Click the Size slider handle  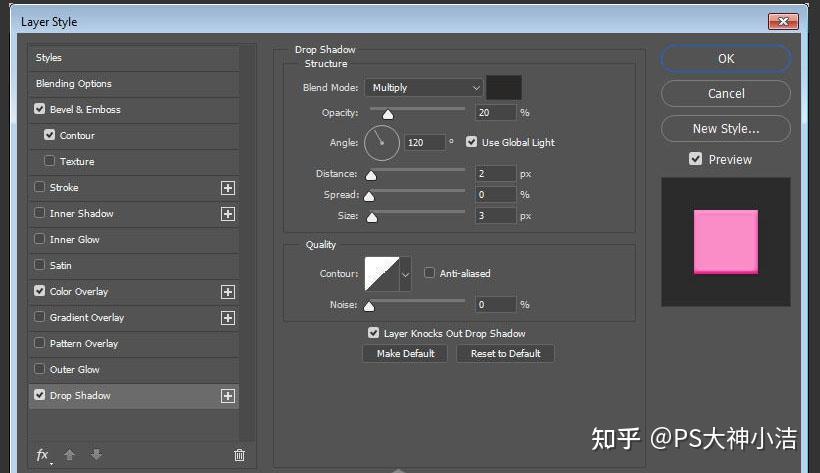[x=372, y=217]
